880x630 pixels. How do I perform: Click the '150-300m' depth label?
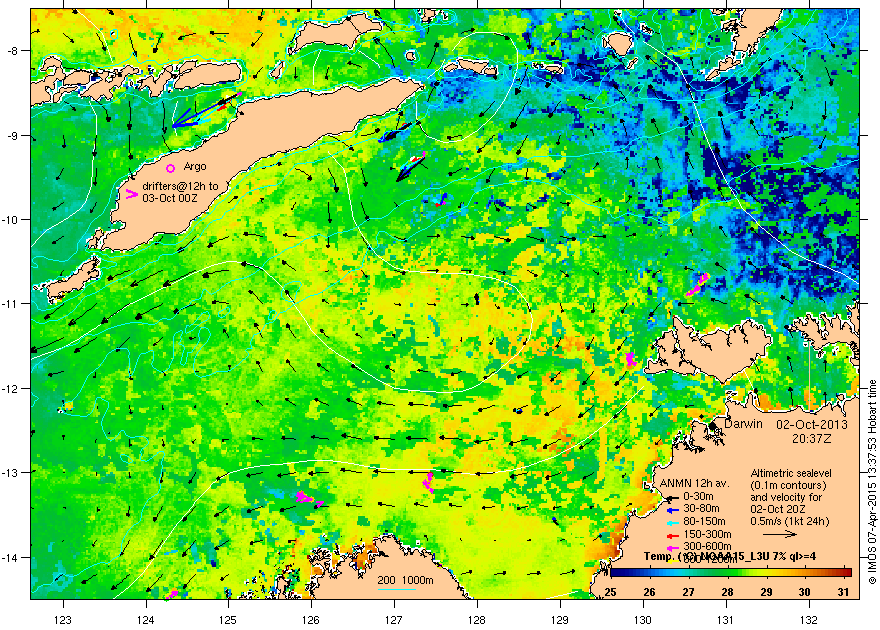pyautogui.click(x=707, y=534)
